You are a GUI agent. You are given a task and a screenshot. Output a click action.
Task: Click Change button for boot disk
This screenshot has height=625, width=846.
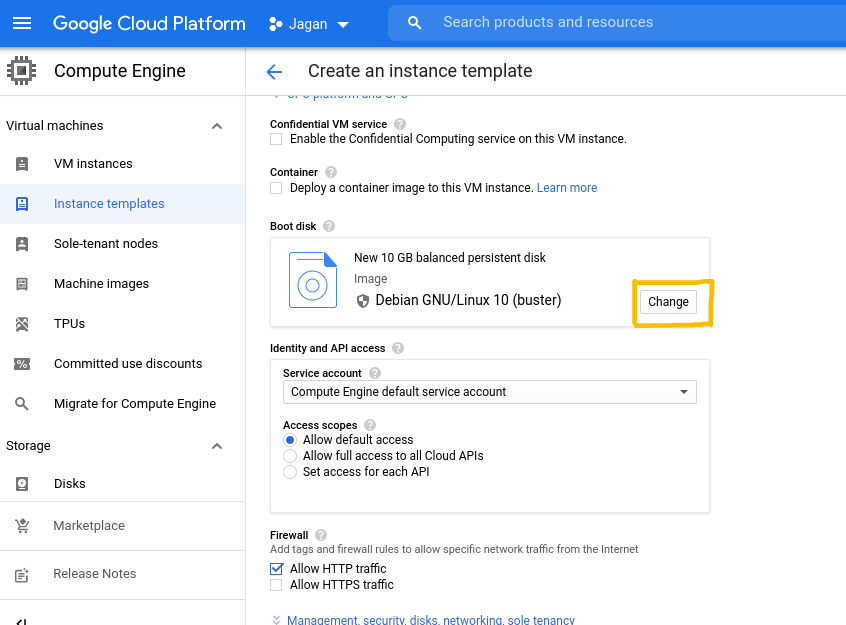(x=668, y=302)
